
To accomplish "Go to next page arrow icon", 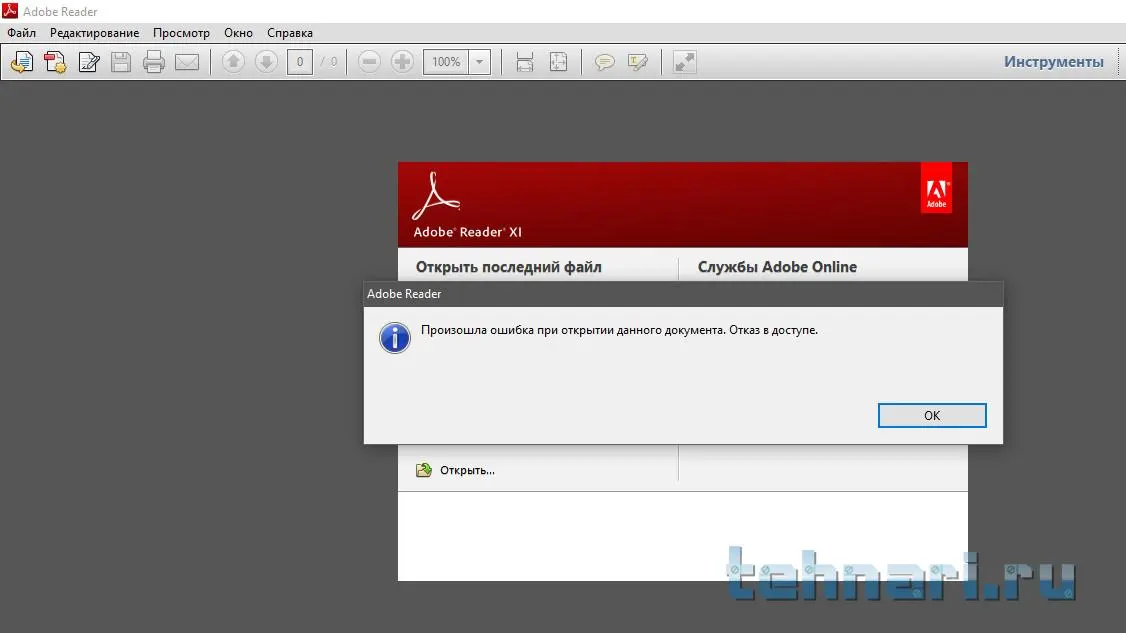I will 266,62.
